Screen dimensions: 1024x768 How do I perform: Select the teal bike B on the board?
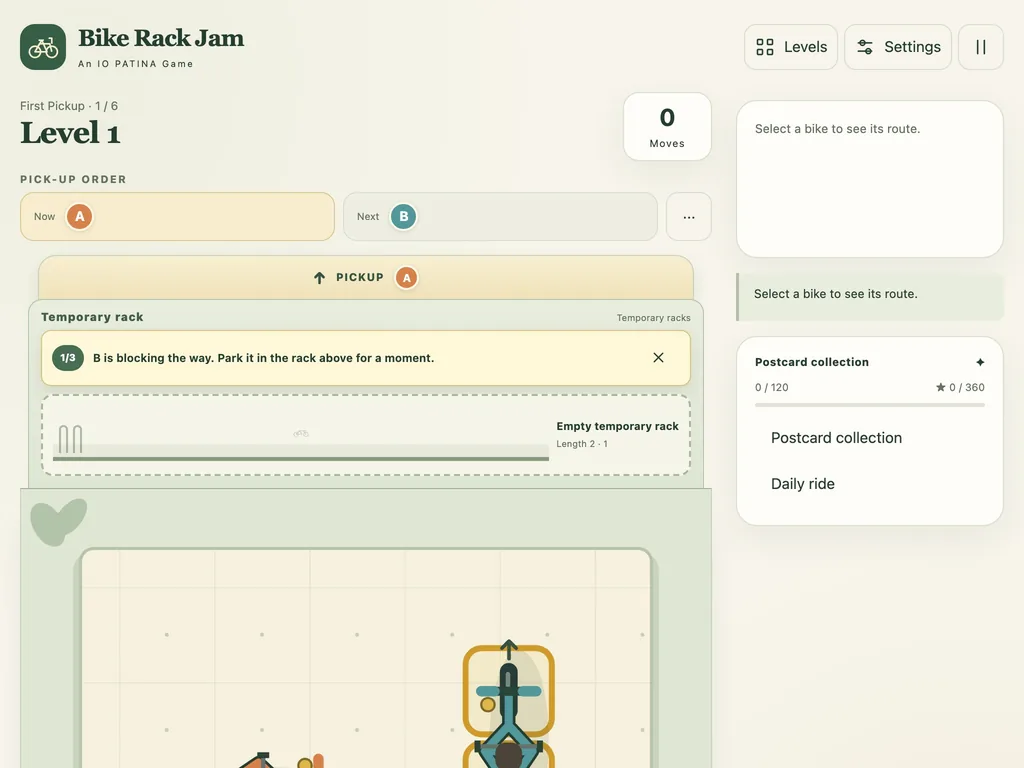click(x=509, y=705)
